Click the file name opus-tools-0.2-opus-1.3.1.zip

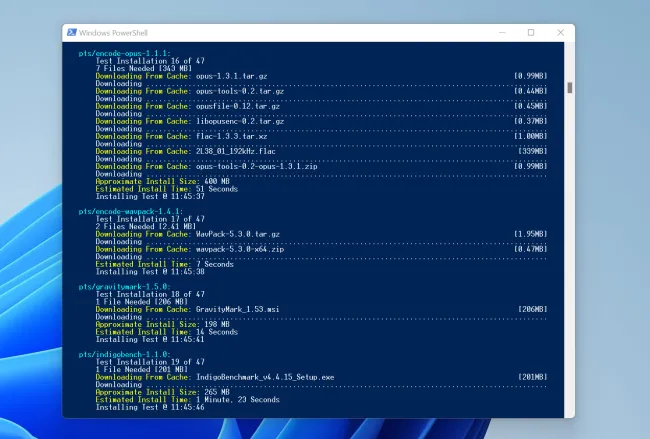point(257,166)
